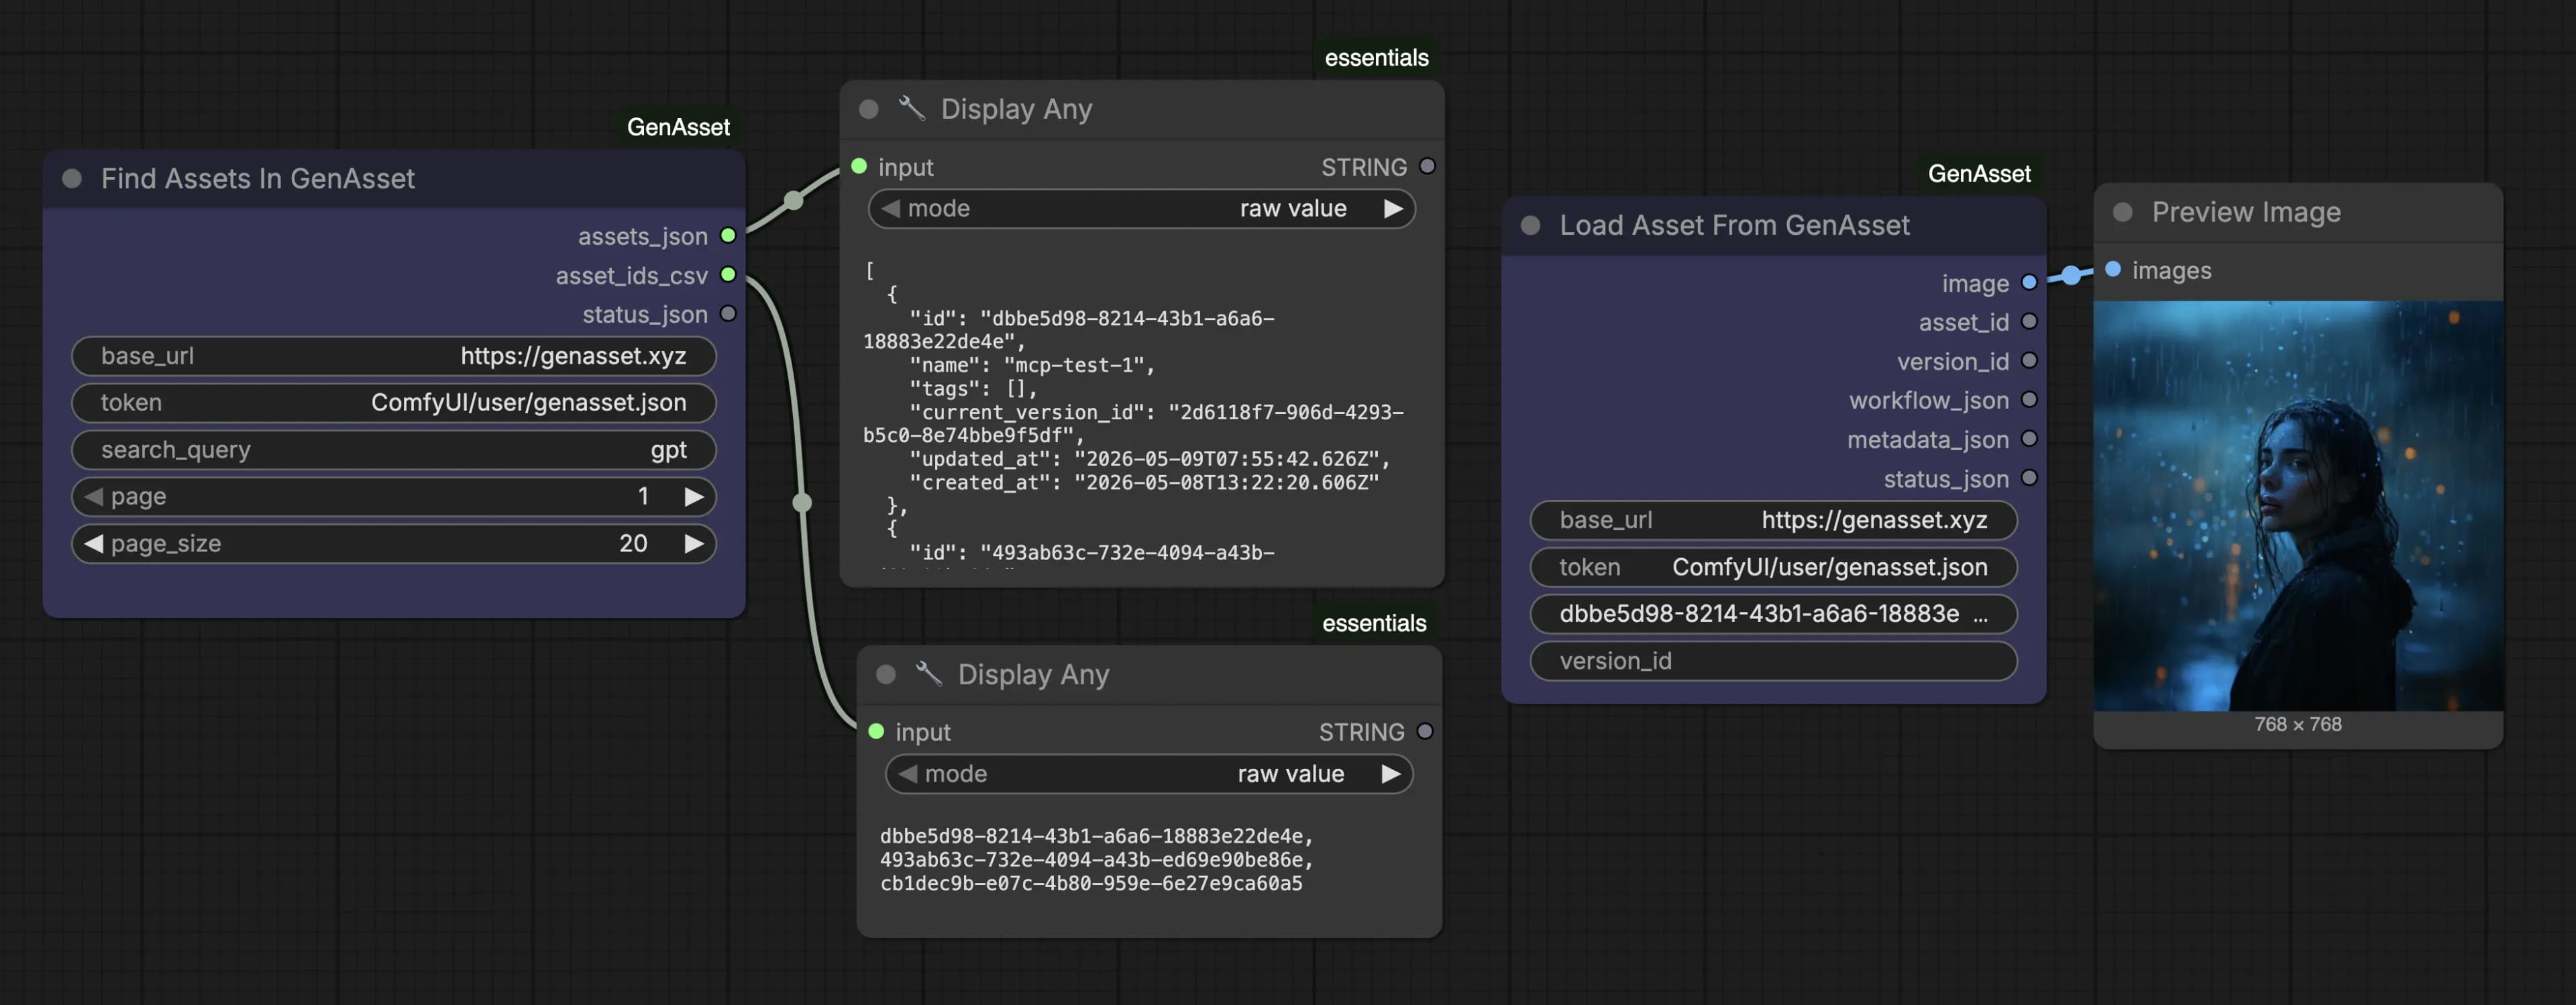Next mode option on lower Display Any

tap(1390, 775)
